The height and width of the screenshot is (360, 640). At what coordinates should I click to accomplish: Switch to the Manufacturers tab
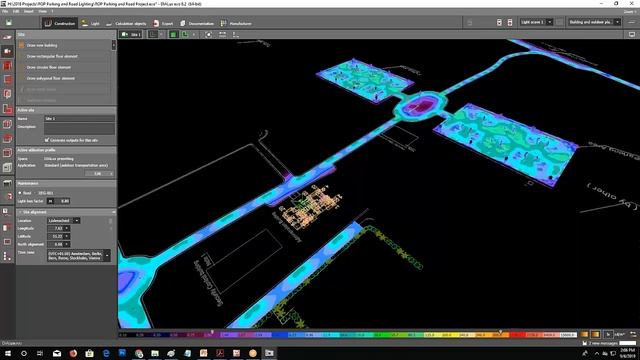click(x=236, y=23)
